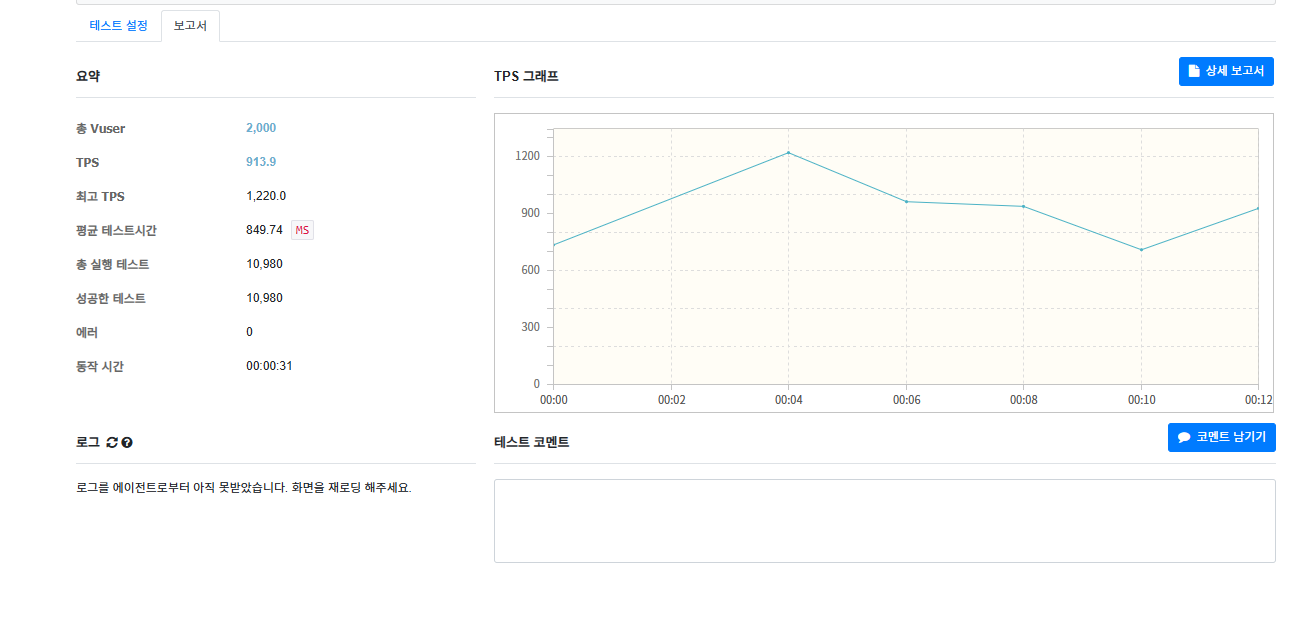This screenshot has width=1314, height=633.
Task: Click the speech bubble icon on 코멘트 남기기
Action: point(1184,438)
